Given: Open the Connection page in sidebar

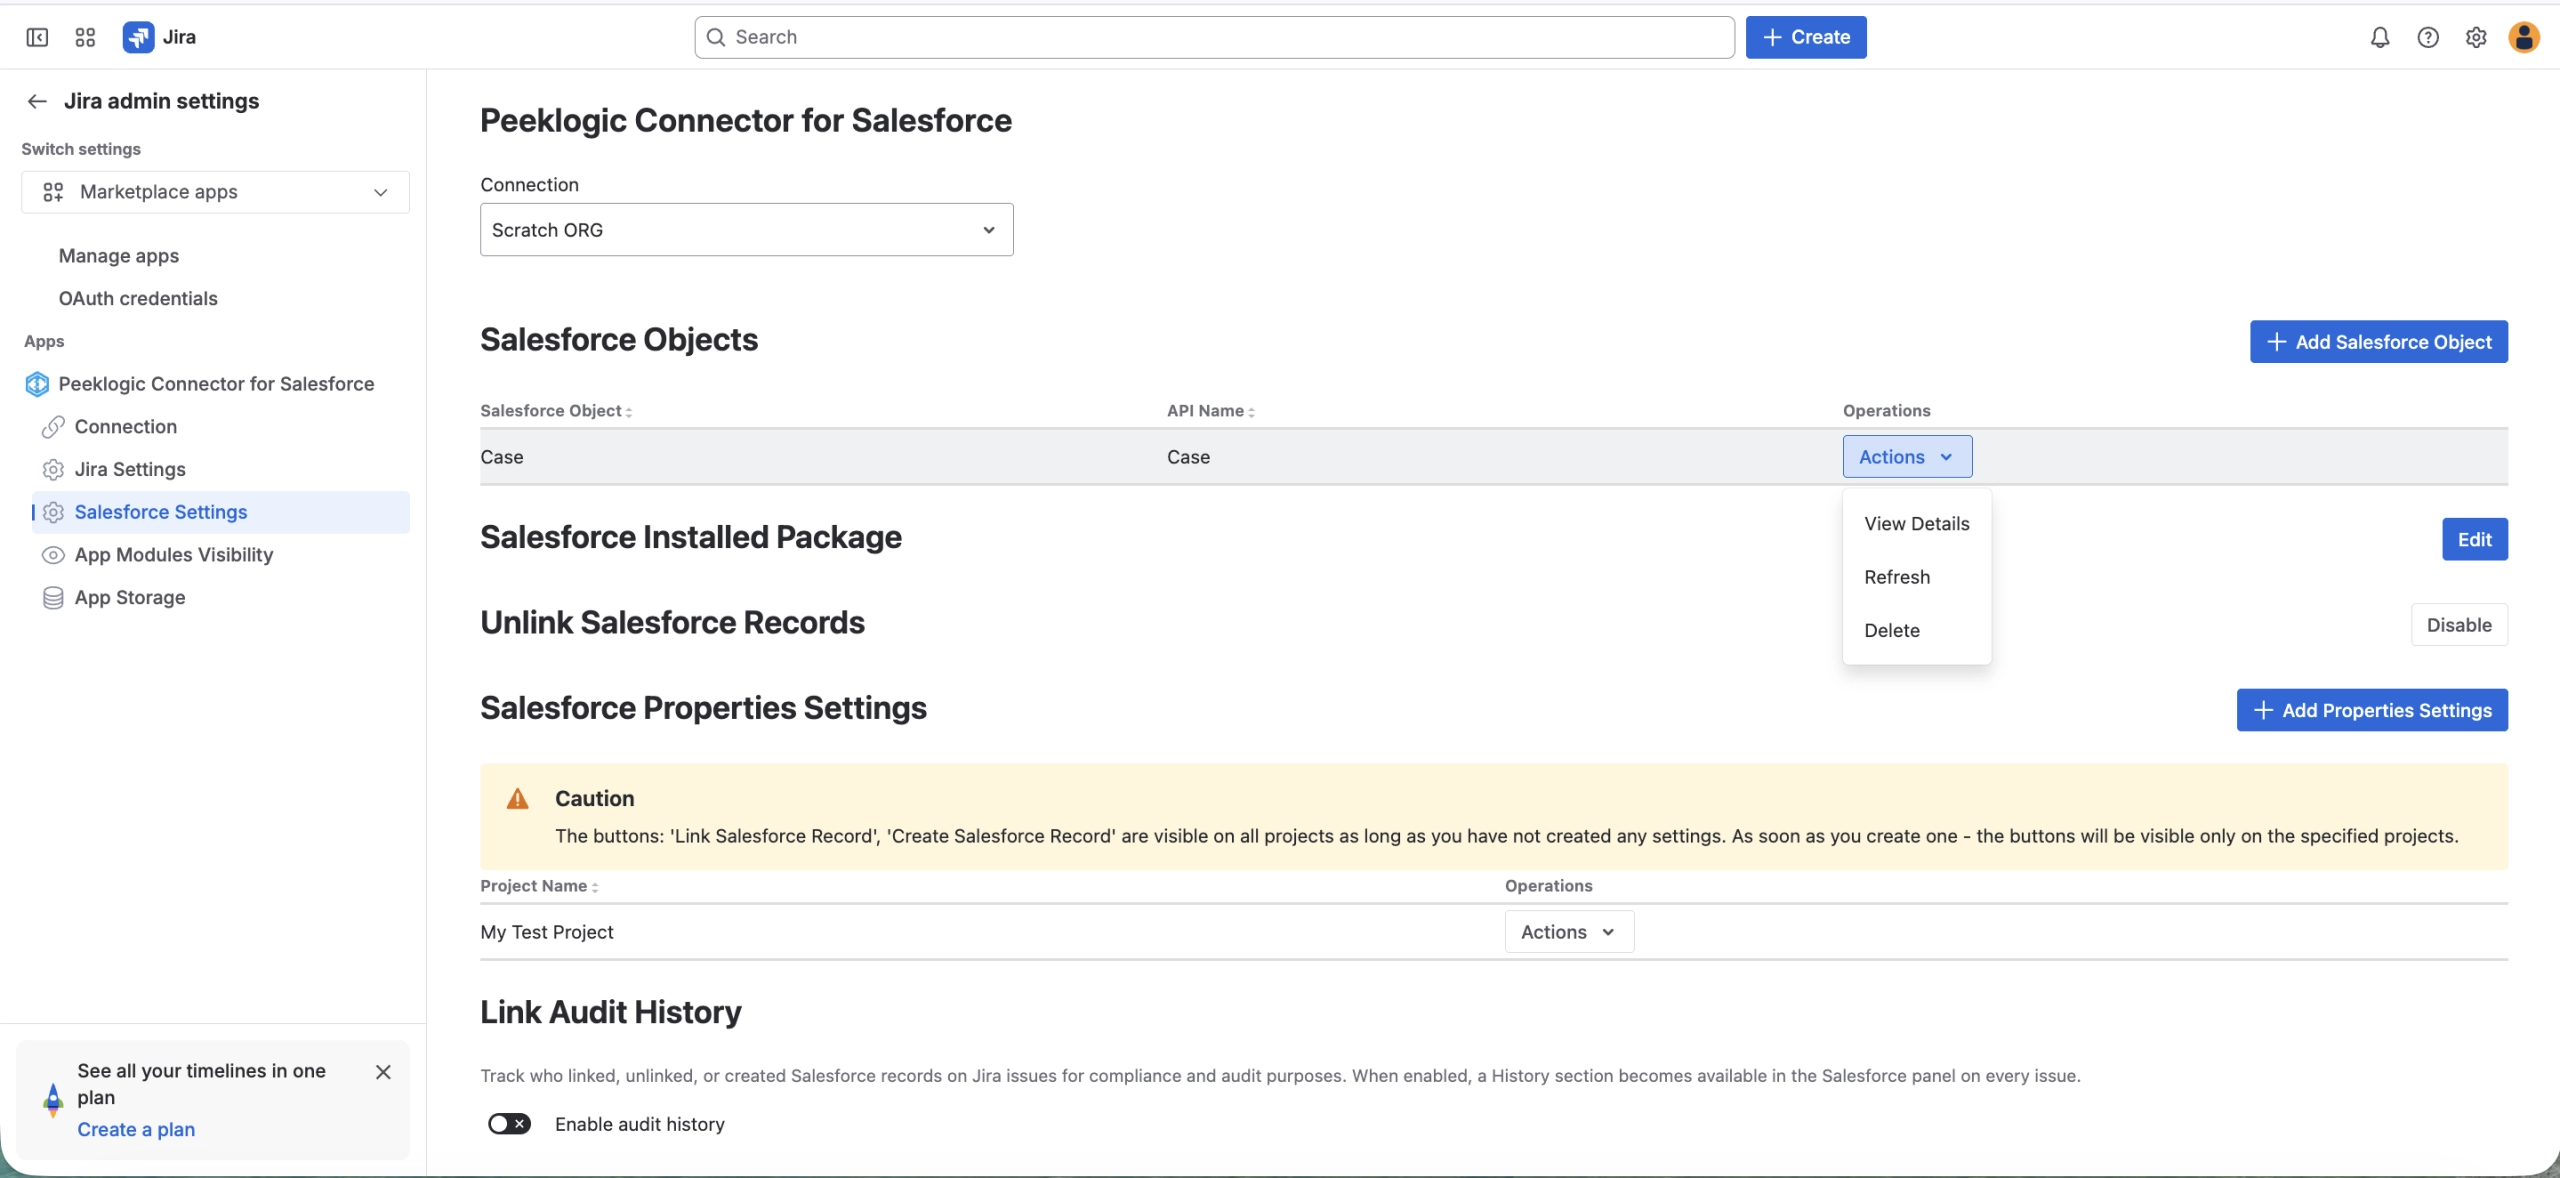Looking at the screenshot, I should [125, 427].
